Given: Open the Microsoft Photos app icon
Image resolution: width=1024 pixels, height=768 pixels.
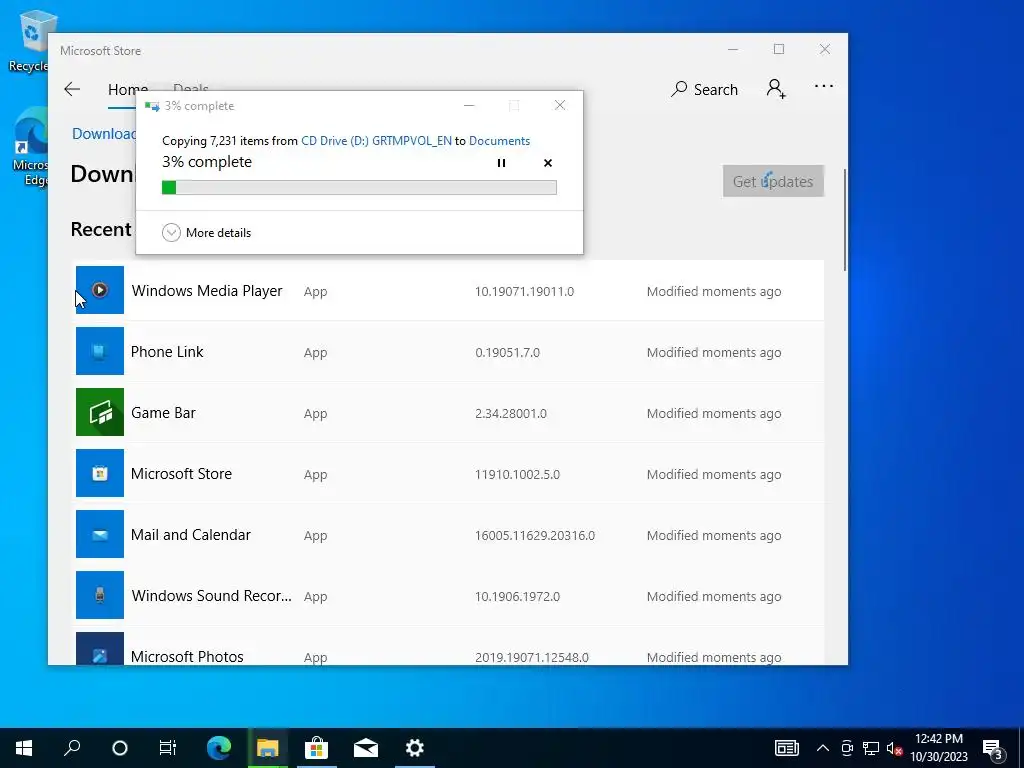Looking at the screenshot, I should point(100,648).
